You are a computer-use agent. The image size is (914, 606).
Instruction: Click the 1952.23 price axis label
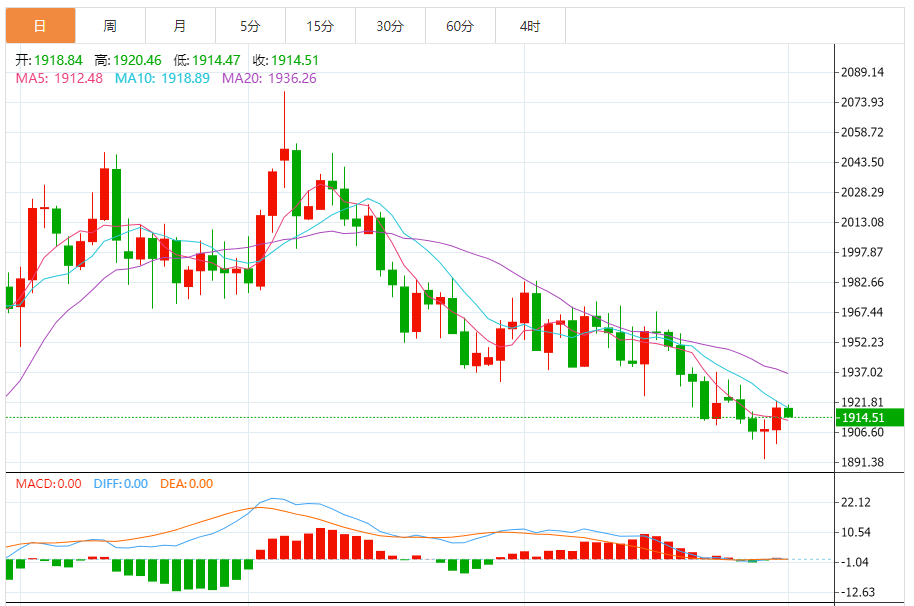(862, 342)
